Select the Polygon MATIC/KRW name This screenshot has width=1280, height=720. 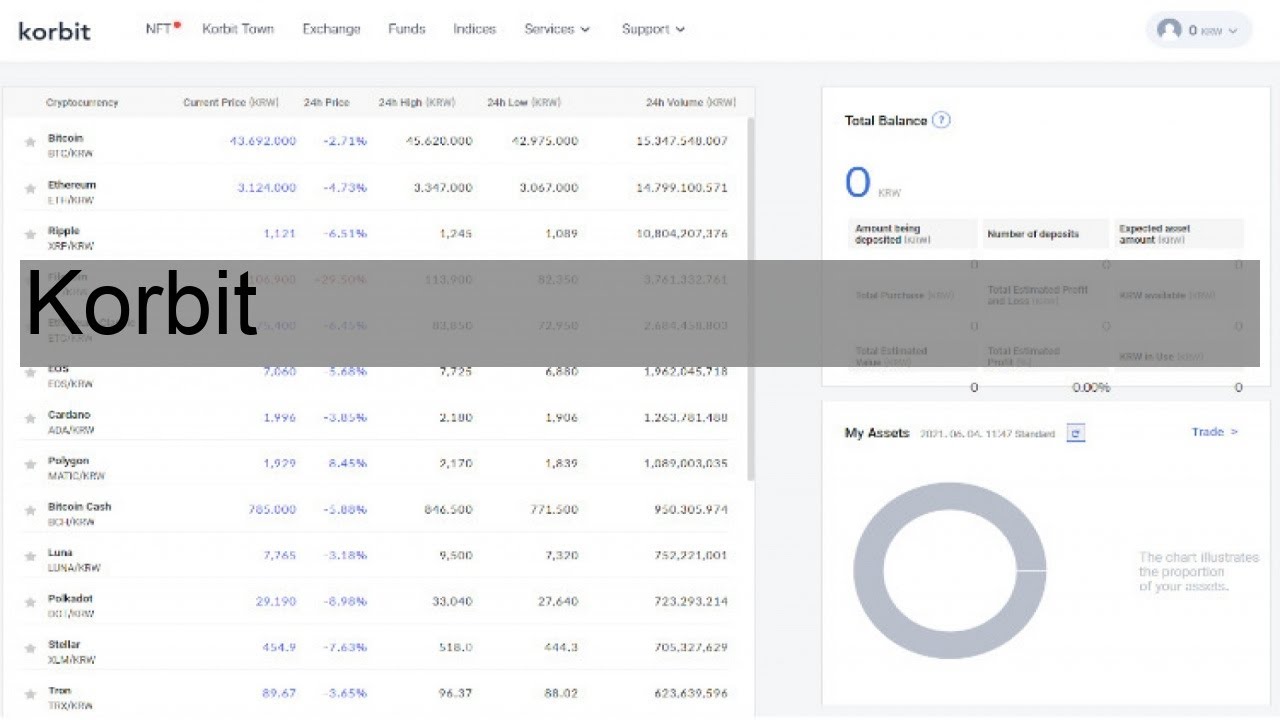click(76, 468)
